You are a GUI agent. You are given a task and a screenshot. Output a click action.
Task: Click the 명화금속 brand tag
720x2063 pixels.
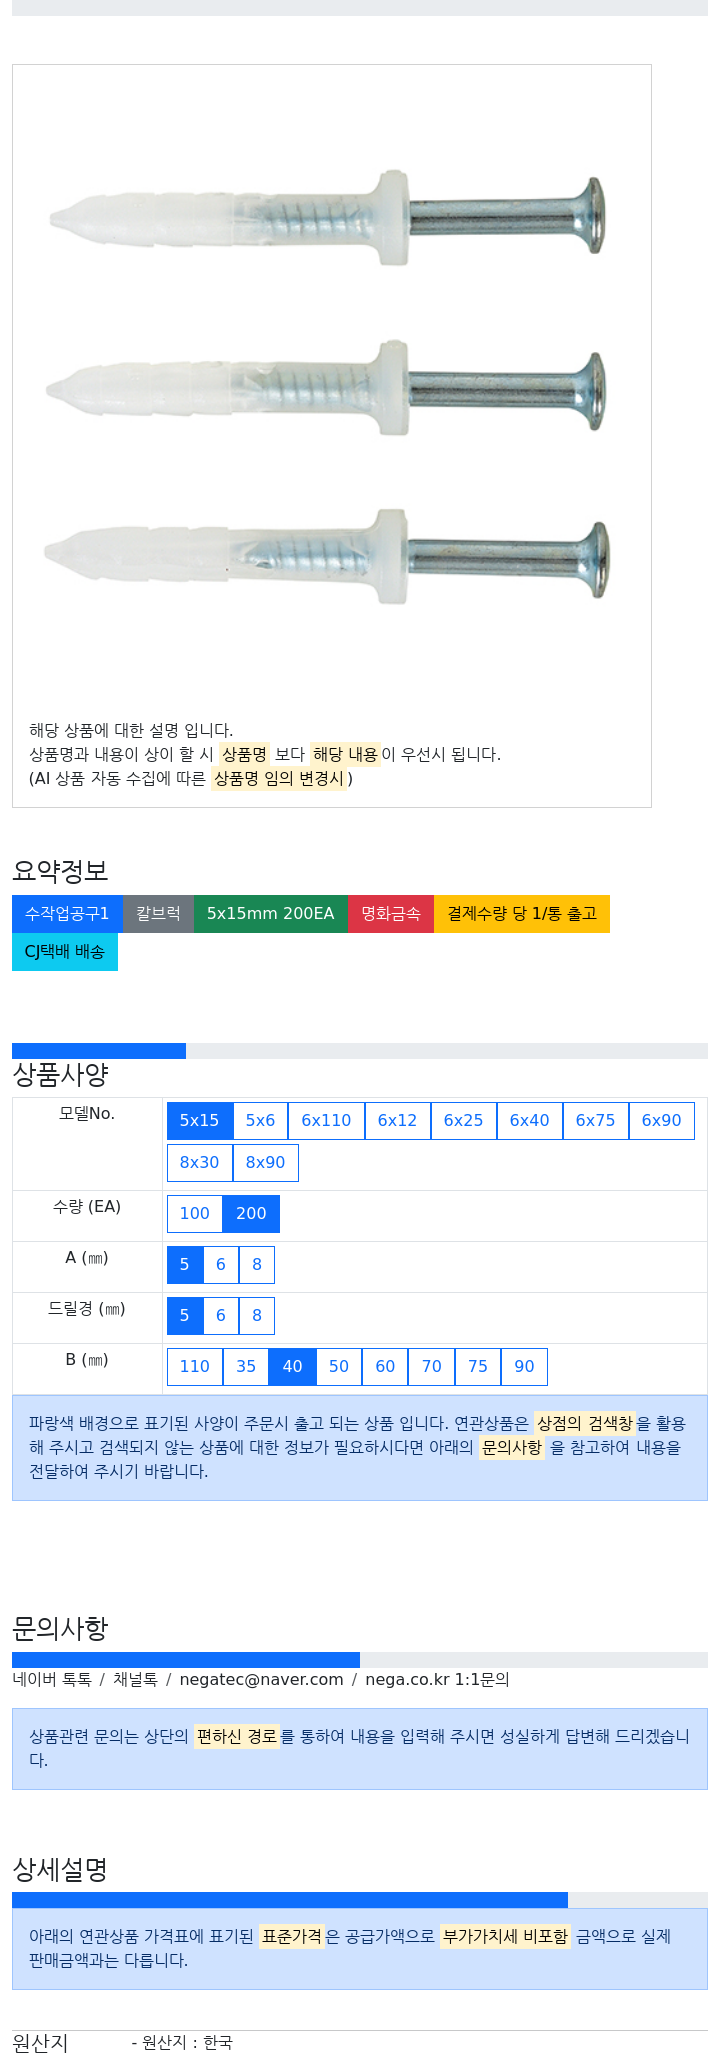coord(391,914)
